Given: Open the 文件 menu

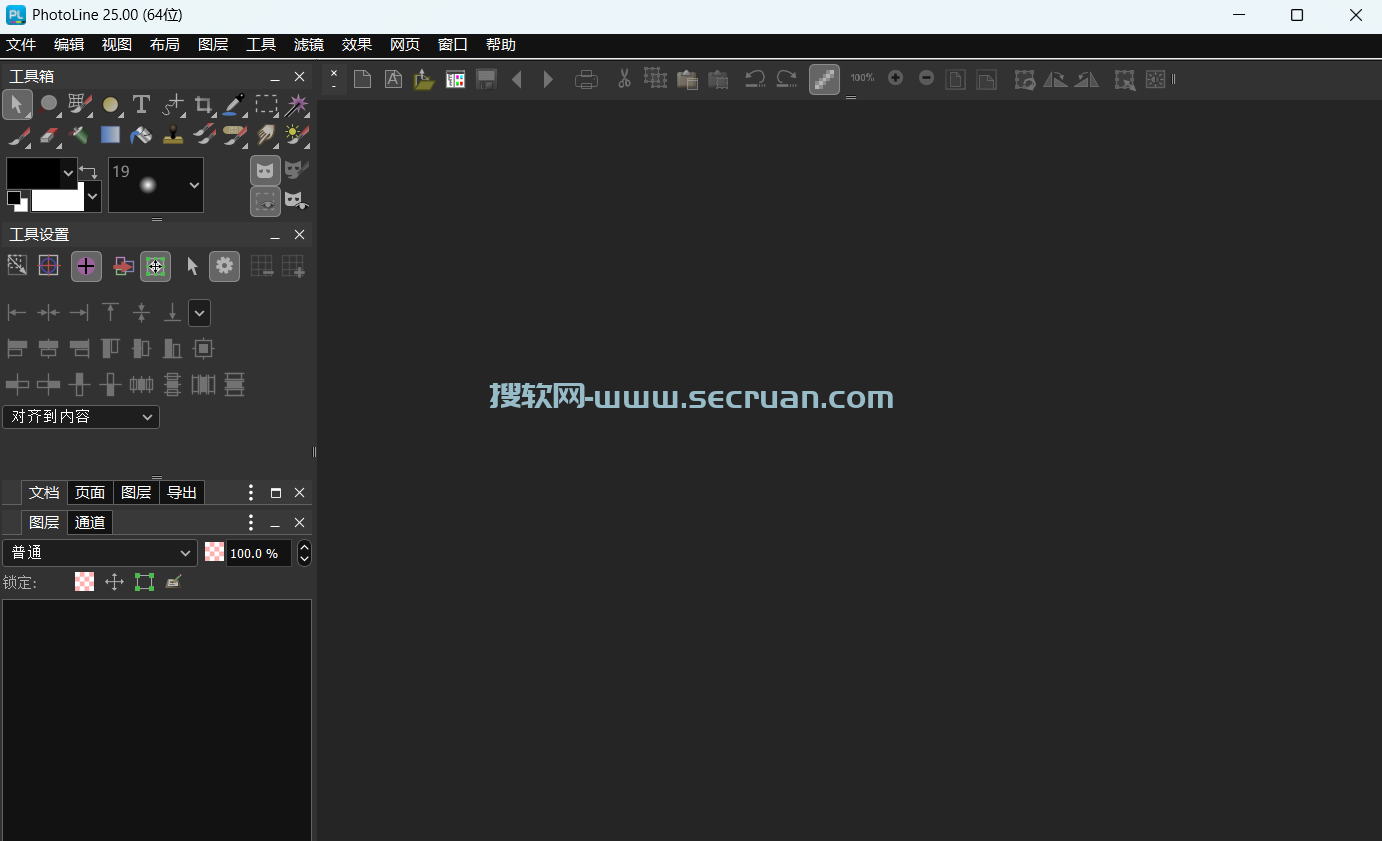Looking at the screenshot, I should click(x=21, y=45).
